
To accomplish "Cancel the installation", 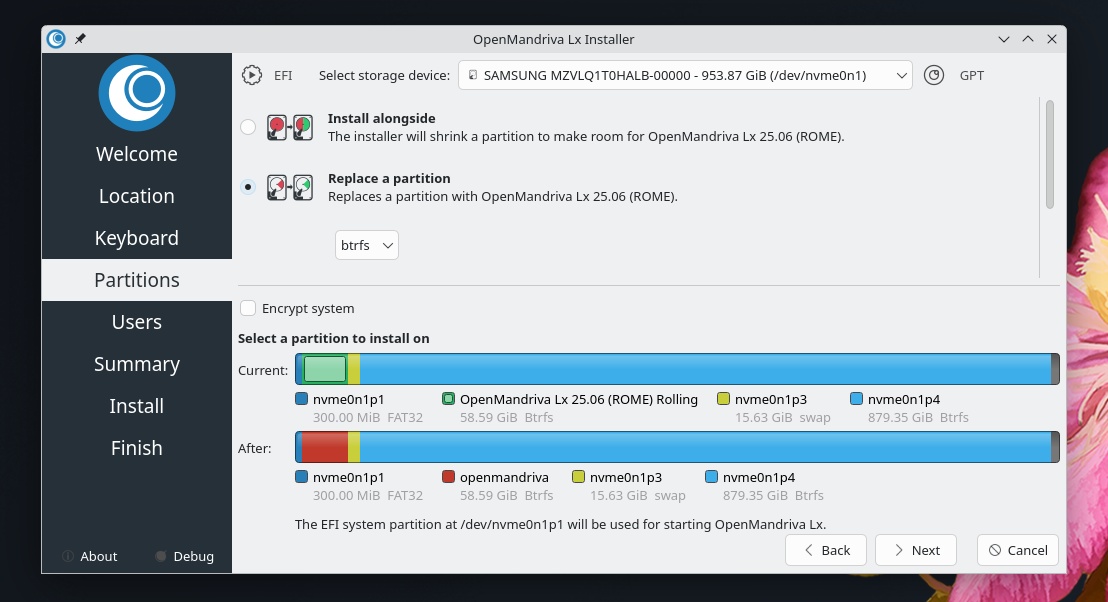I will (x=1017, y=550).
